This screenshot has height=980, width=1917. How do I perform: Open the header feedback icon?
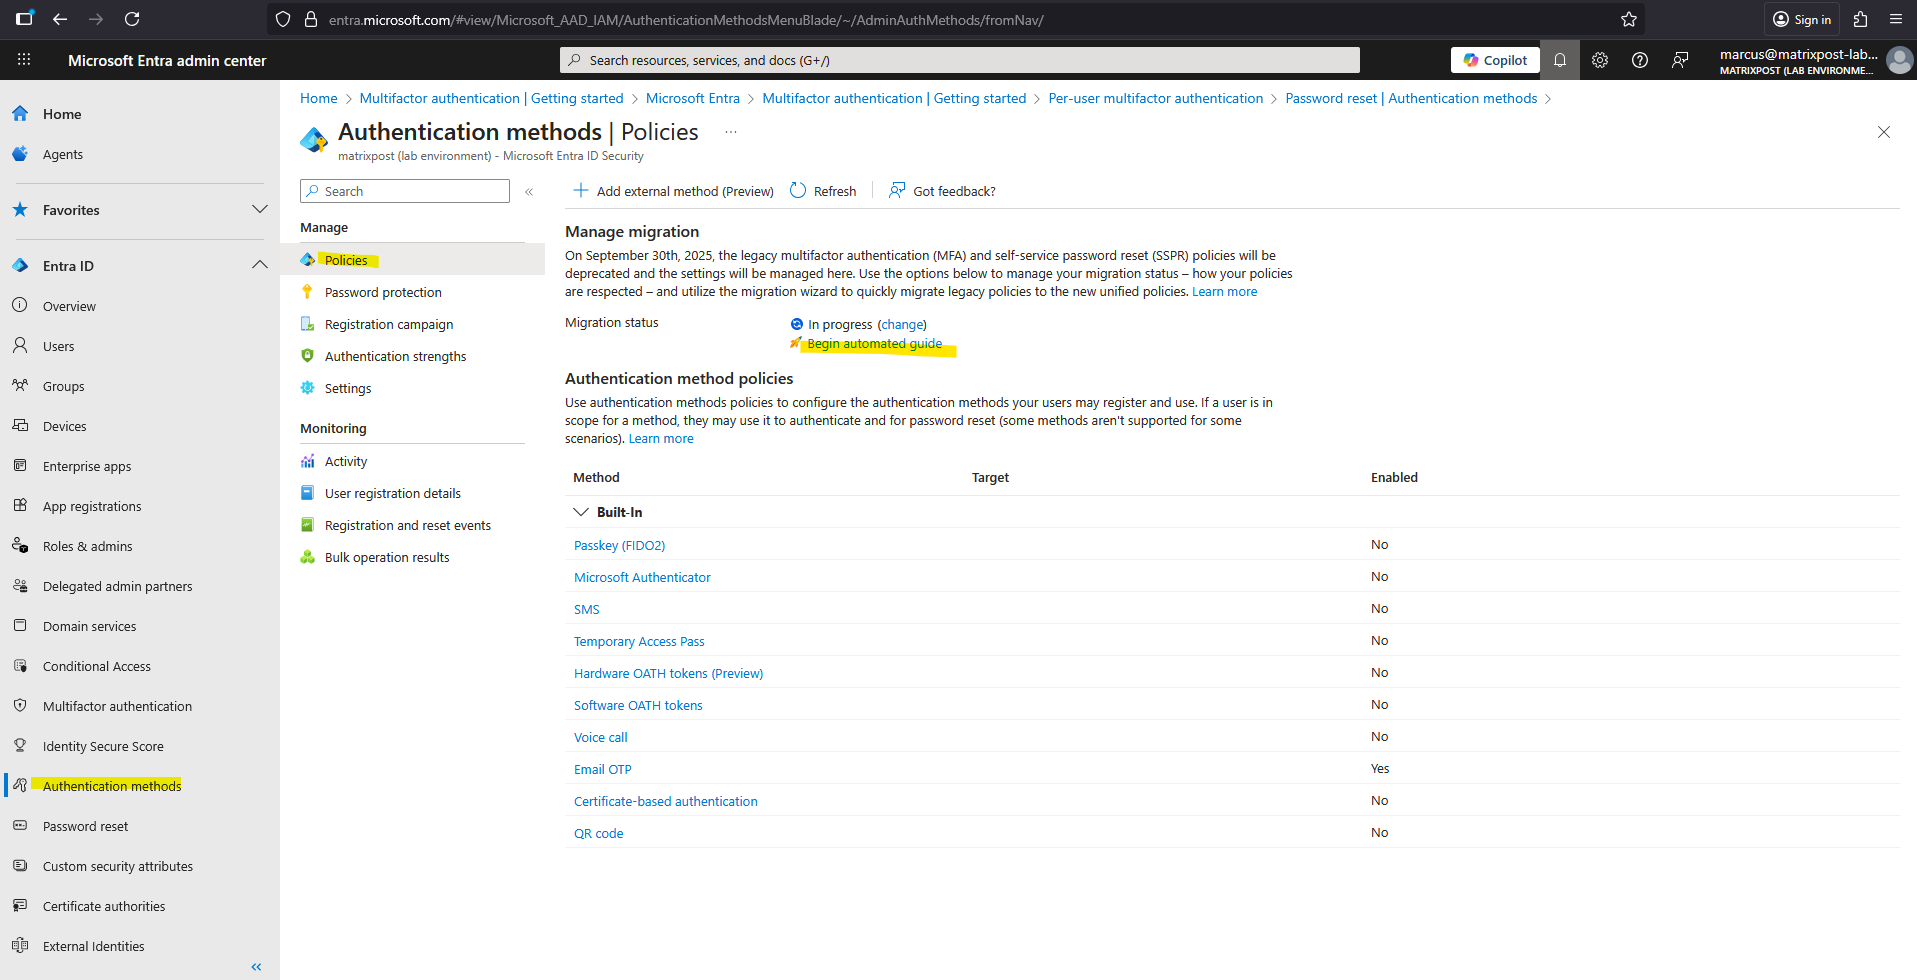click(1680, 60)
